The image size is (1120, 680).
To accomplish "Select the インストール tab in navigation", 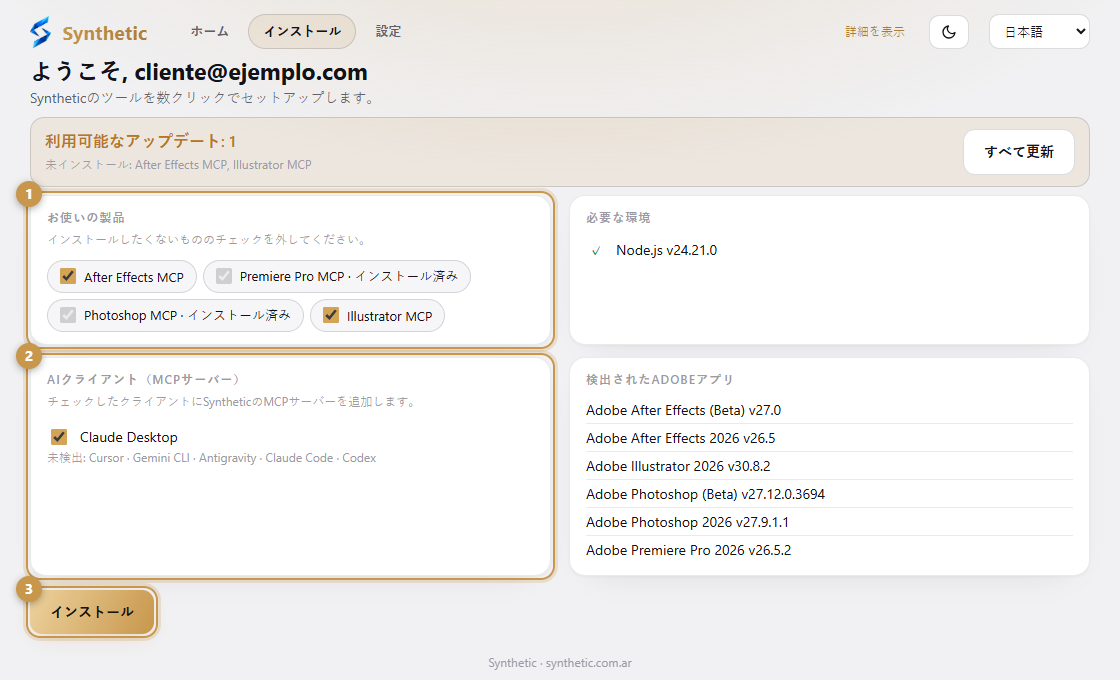I will (x=301, y=31).
